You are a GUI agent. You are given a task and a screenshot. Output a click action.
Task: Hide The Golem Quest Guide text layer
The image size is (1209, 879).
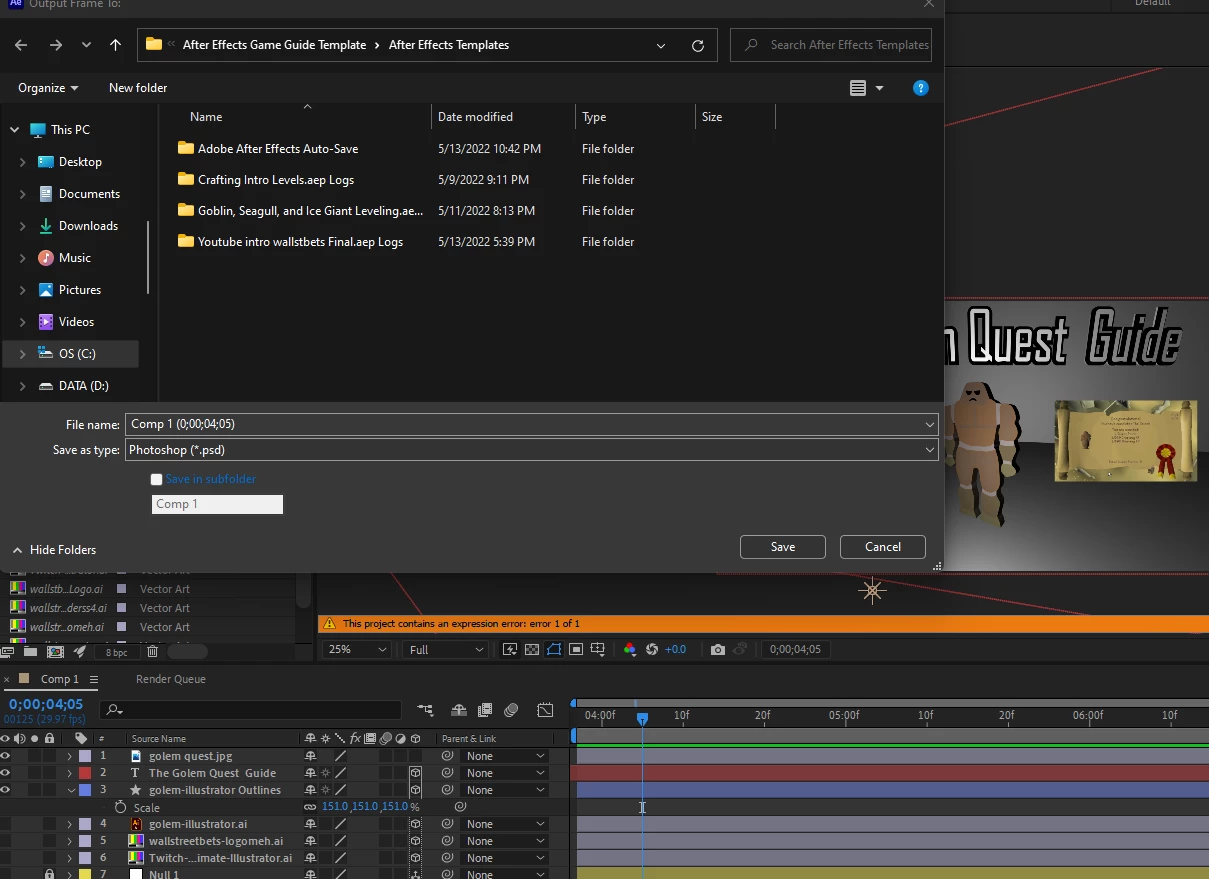pyautogui.click(x=5, y=773)
